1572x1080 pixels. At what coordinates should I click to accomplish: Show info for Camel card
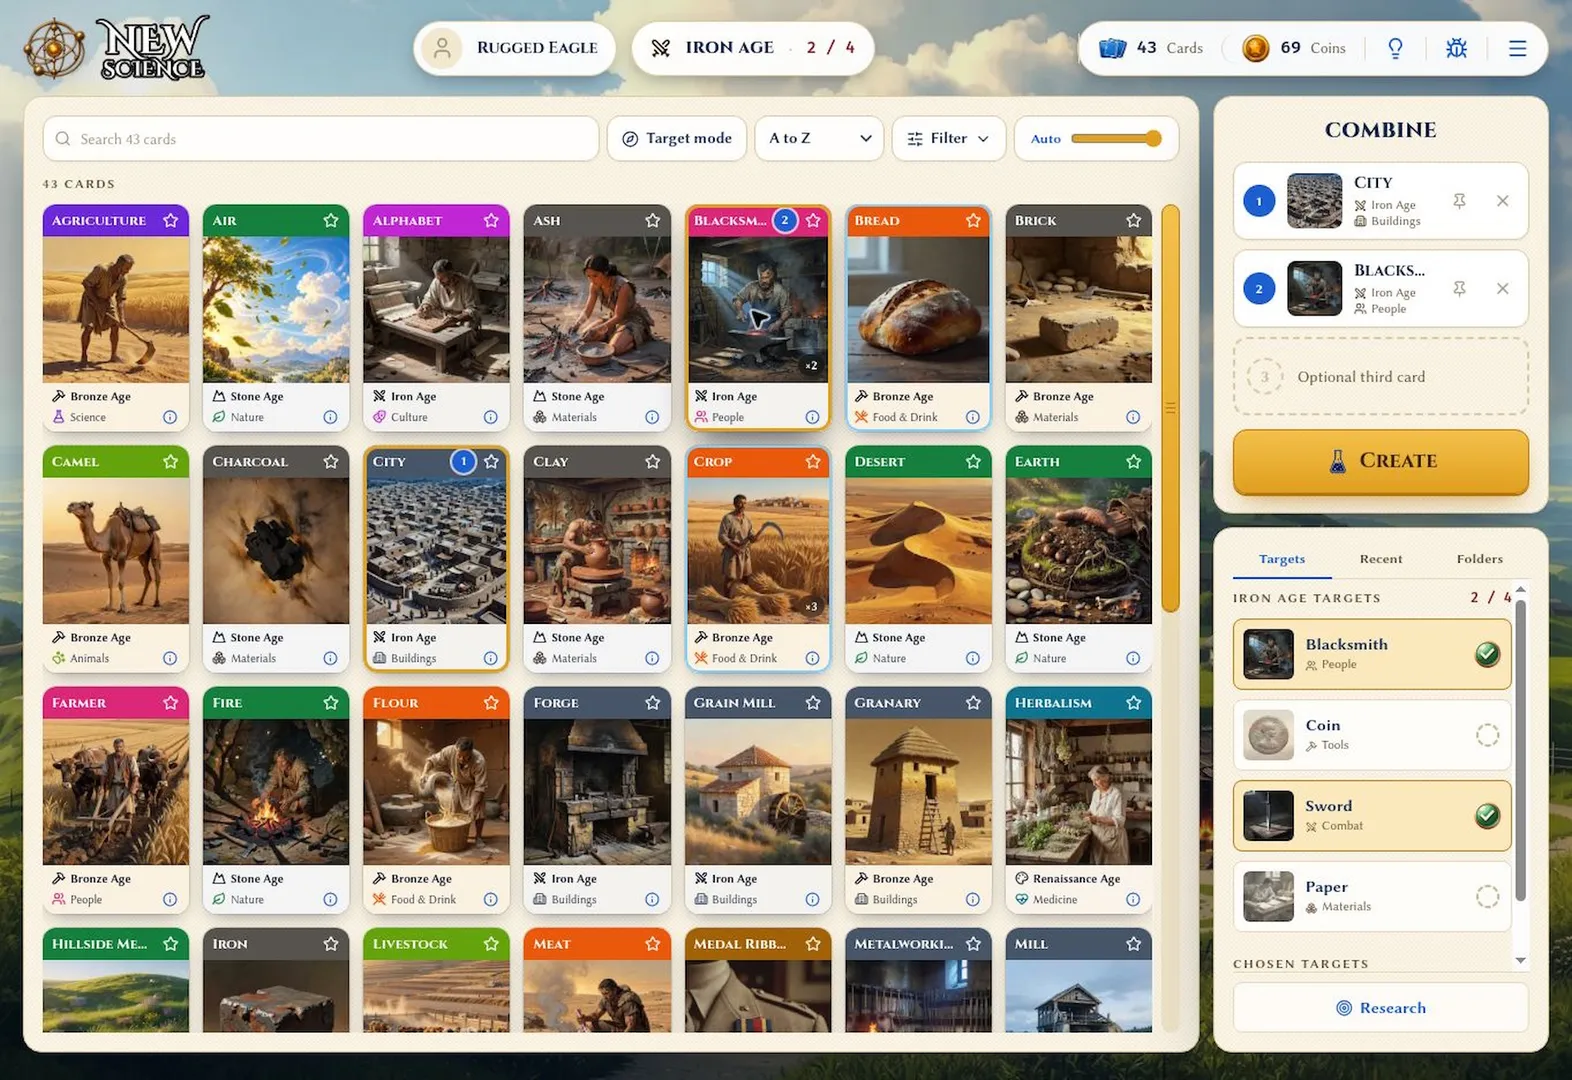pyautogui.click(x=170, y=658)
